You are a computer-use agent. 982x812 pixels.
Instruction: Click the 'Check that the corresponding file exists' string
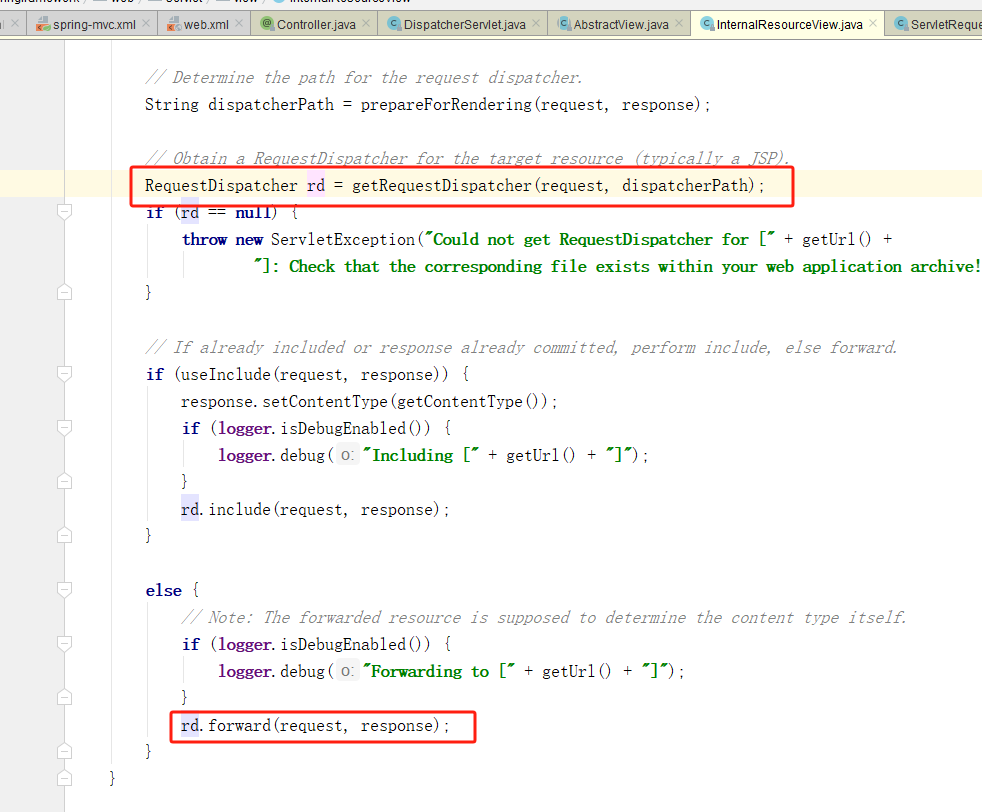tap(616, 267)
